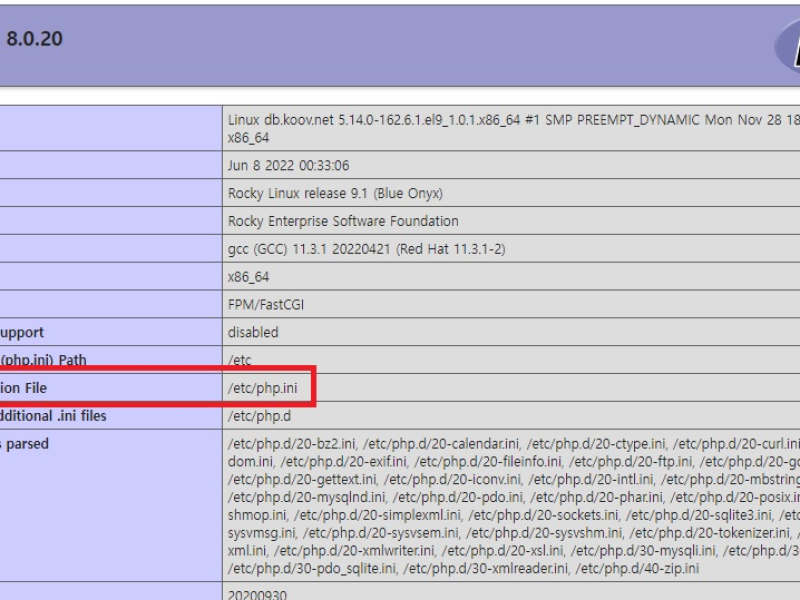Select the /etc/php.d/30-xmlreader.ini entry
Image resolution: width=800 pixels, height=600 pixels.
tap(486, 568)
